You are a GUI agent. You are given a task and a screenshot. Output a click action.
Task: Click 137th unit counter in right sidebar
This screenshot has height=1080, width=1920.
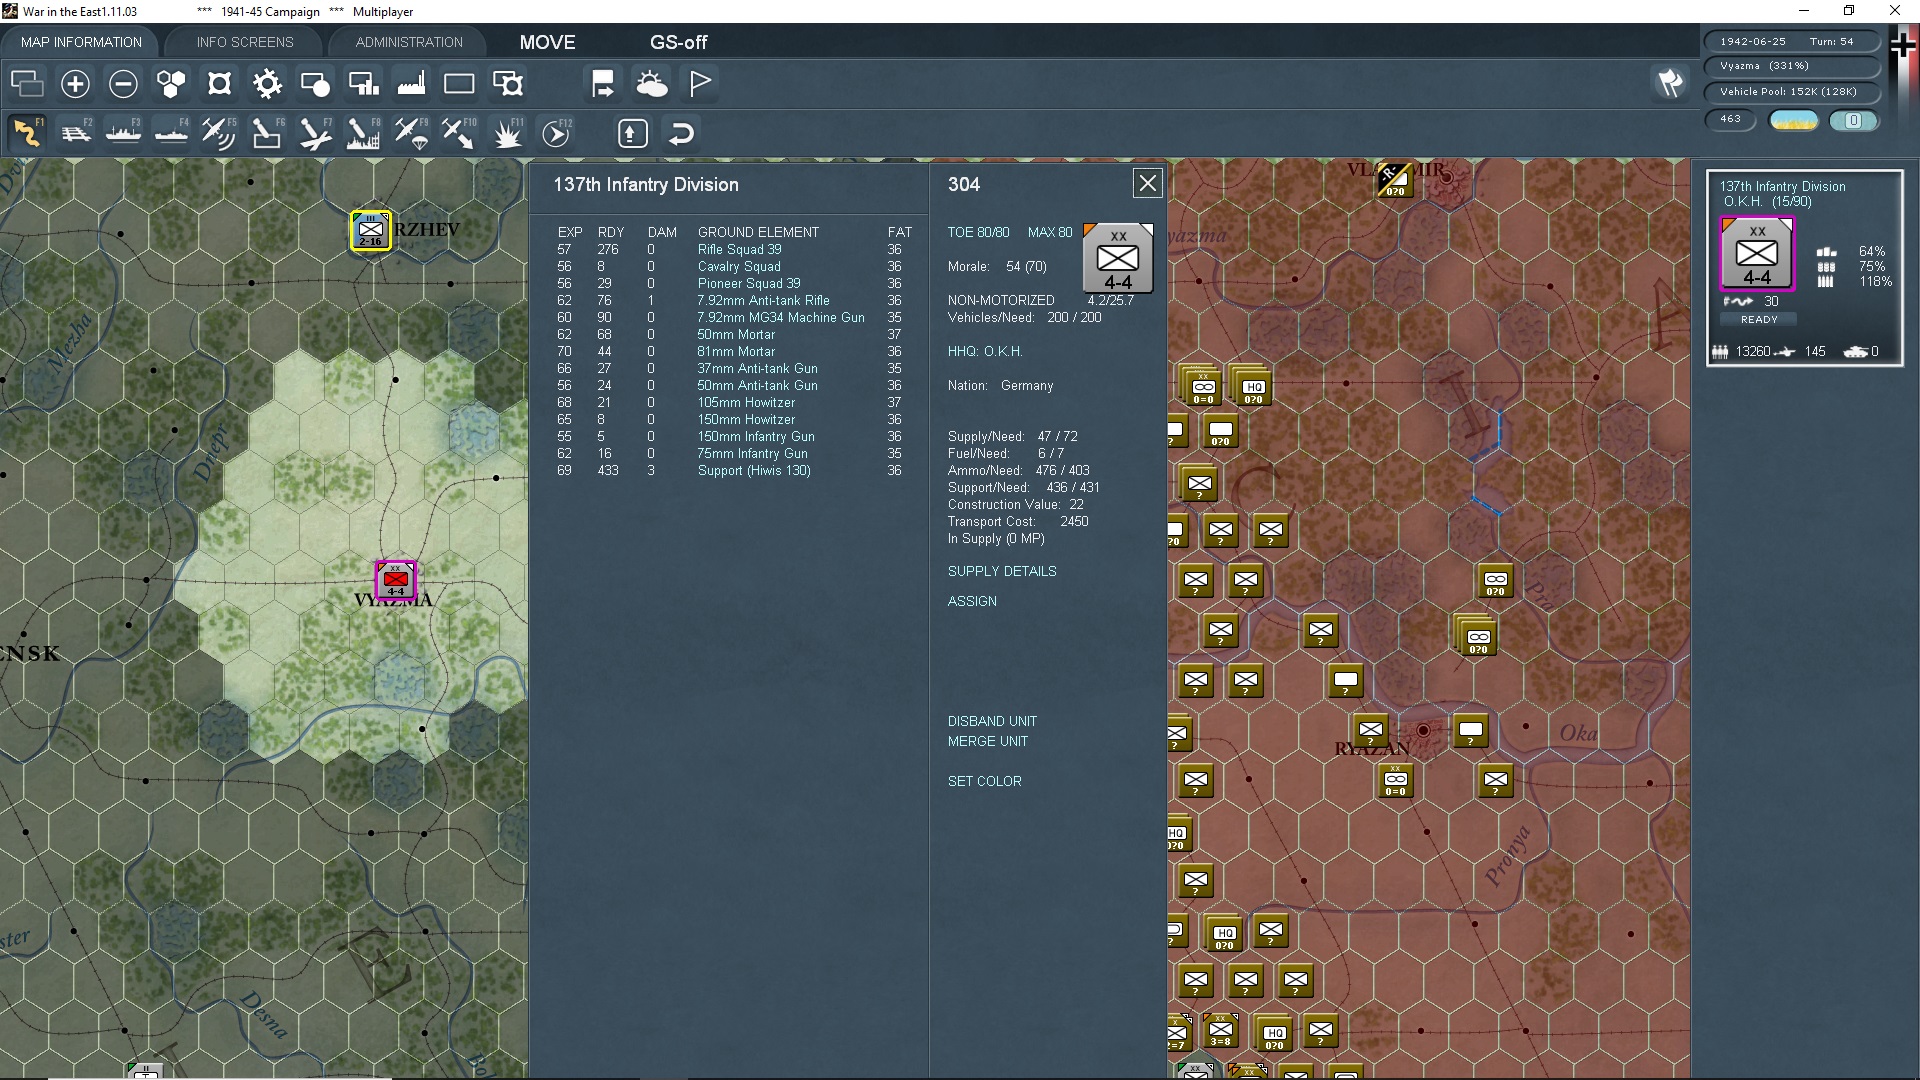1757,254
